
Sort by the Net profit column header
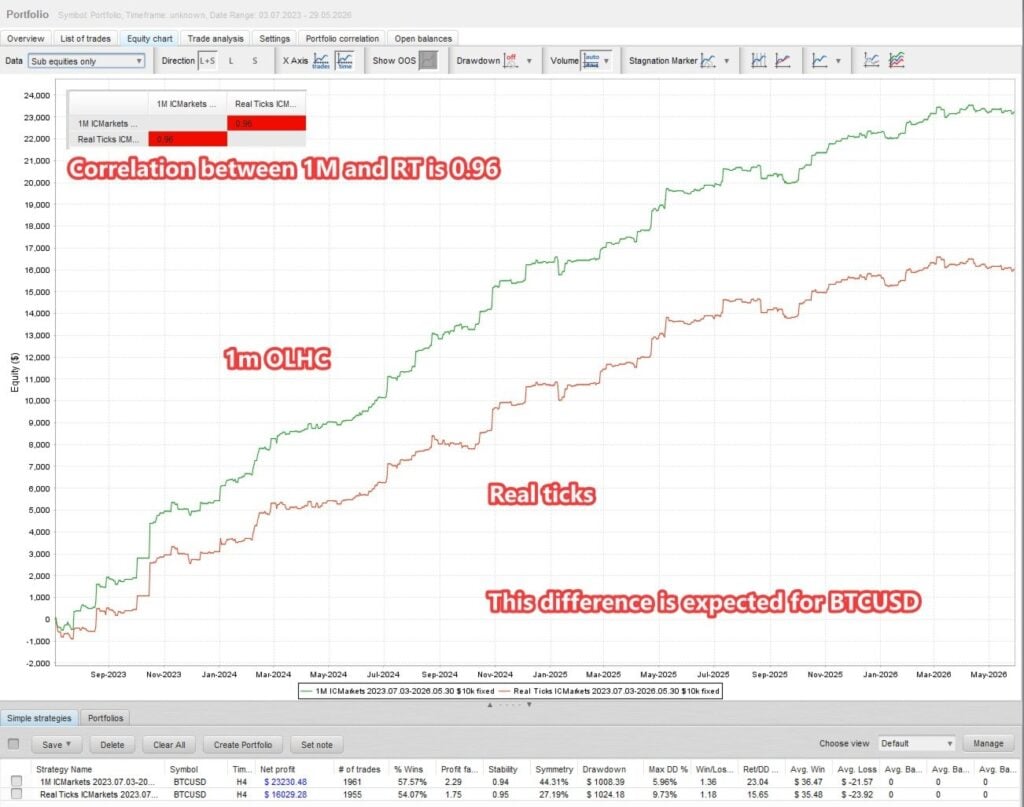(x=277, y=769)
